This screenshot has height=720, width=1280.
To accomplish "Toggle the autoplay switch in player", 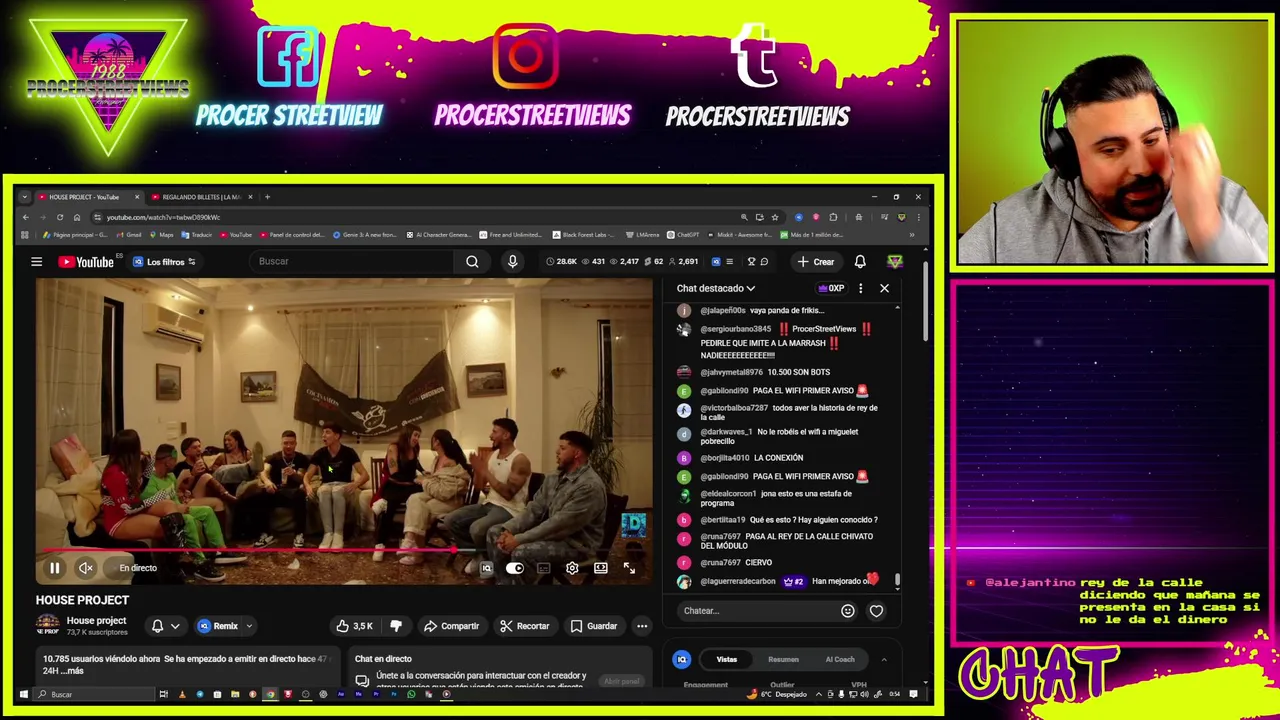I will (514, 568).
